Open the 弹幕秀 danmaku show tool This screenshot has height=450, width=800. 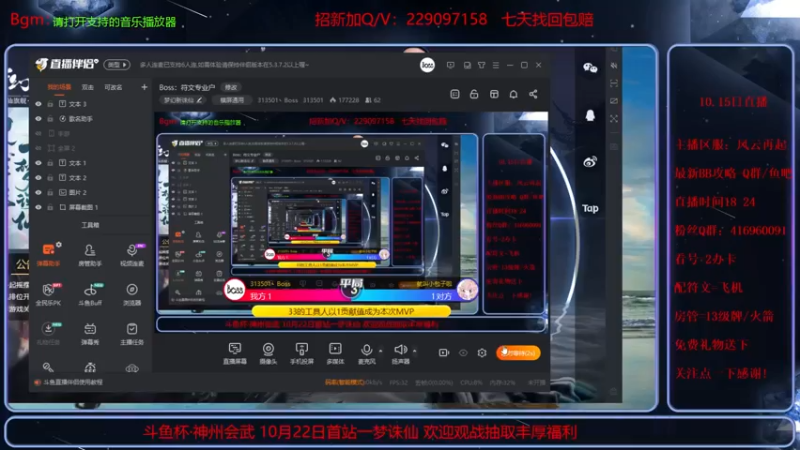[x=90, y=334]
